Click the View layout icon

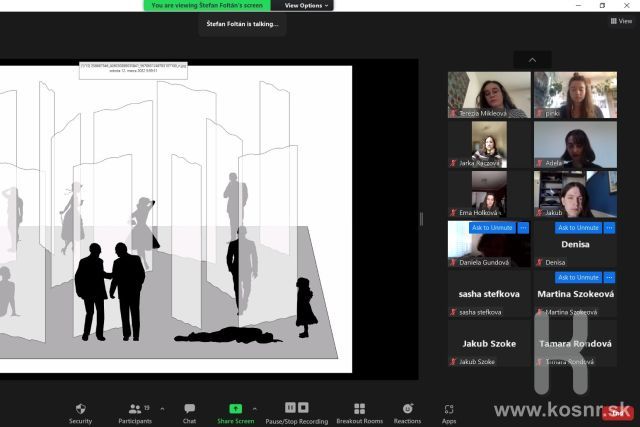tap(620, 20)
